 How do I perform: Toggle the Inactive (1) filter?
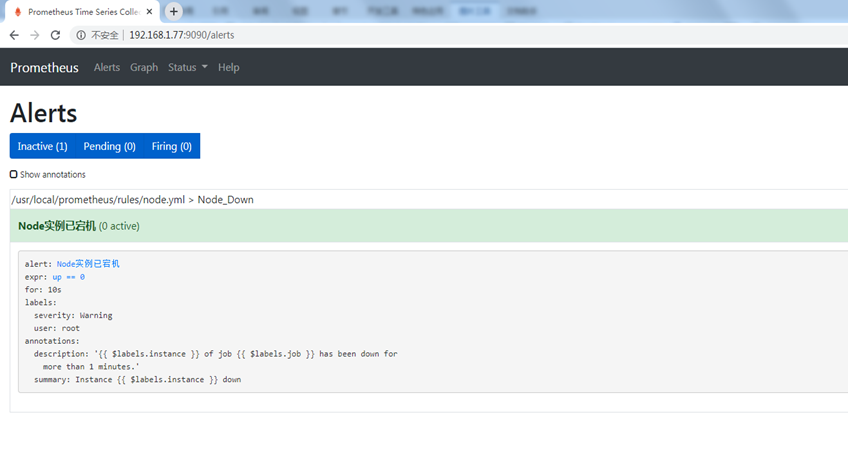click(42, 146)
